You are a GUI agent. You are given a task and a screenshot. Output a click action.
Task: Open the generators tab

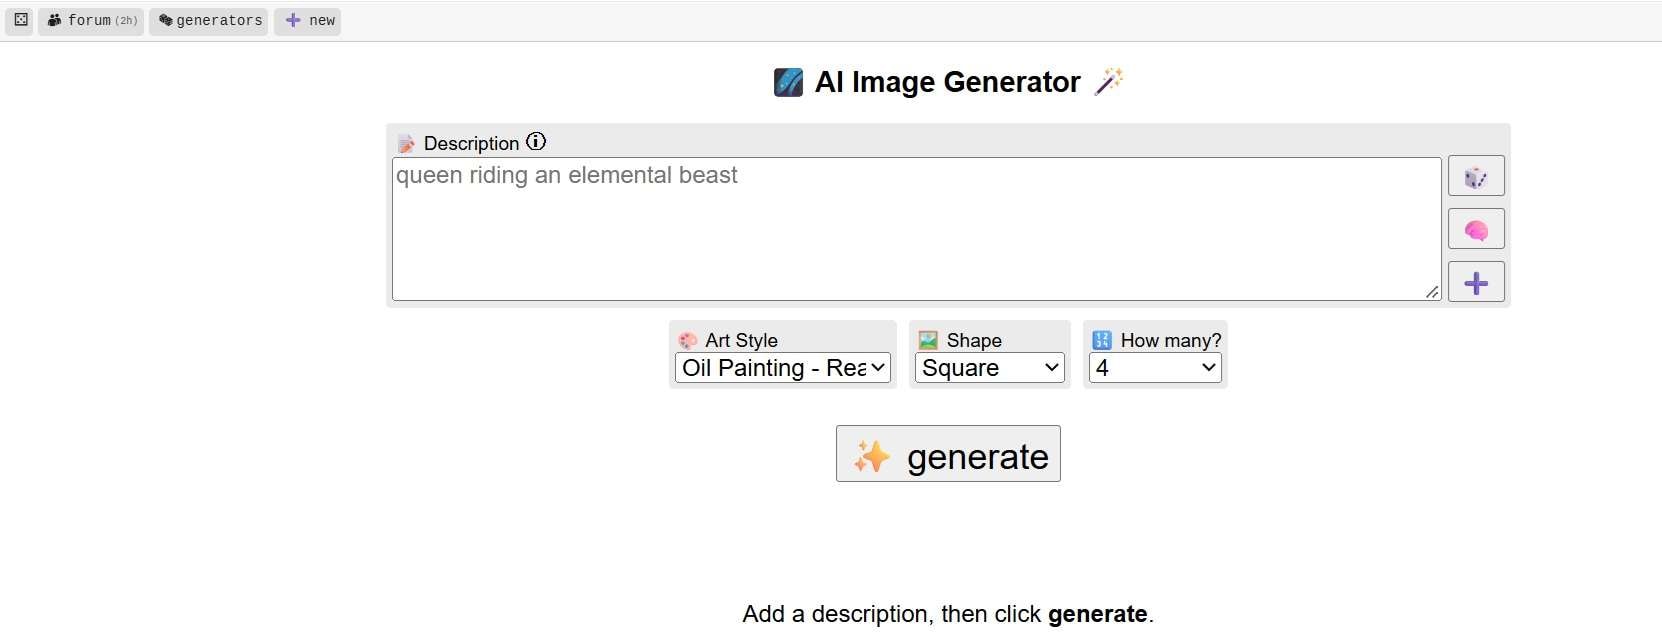(x=208, y=20)
